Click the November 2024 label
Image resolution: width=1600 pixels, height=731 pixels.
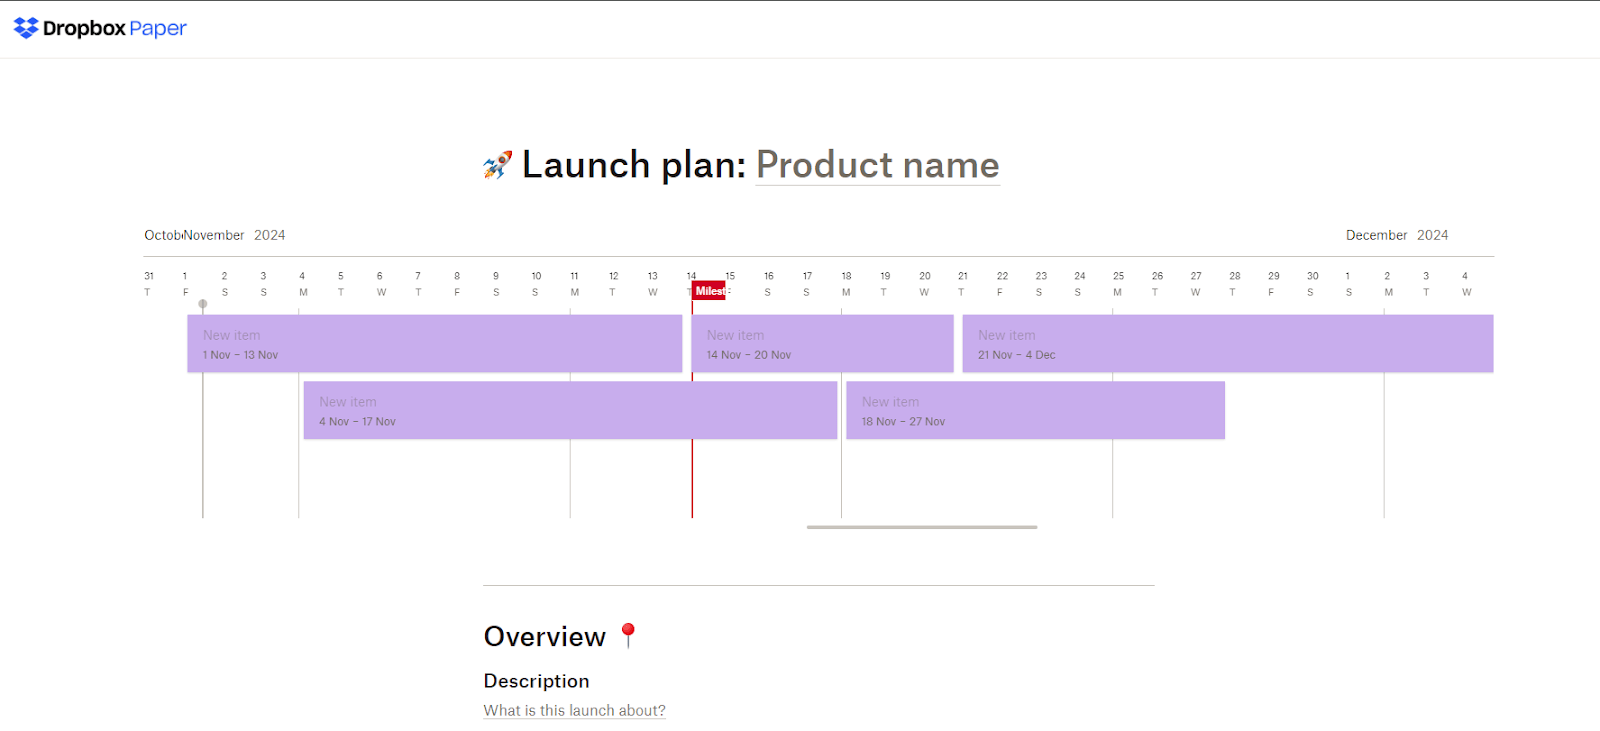pyautogui.click(x=234, y=234)
